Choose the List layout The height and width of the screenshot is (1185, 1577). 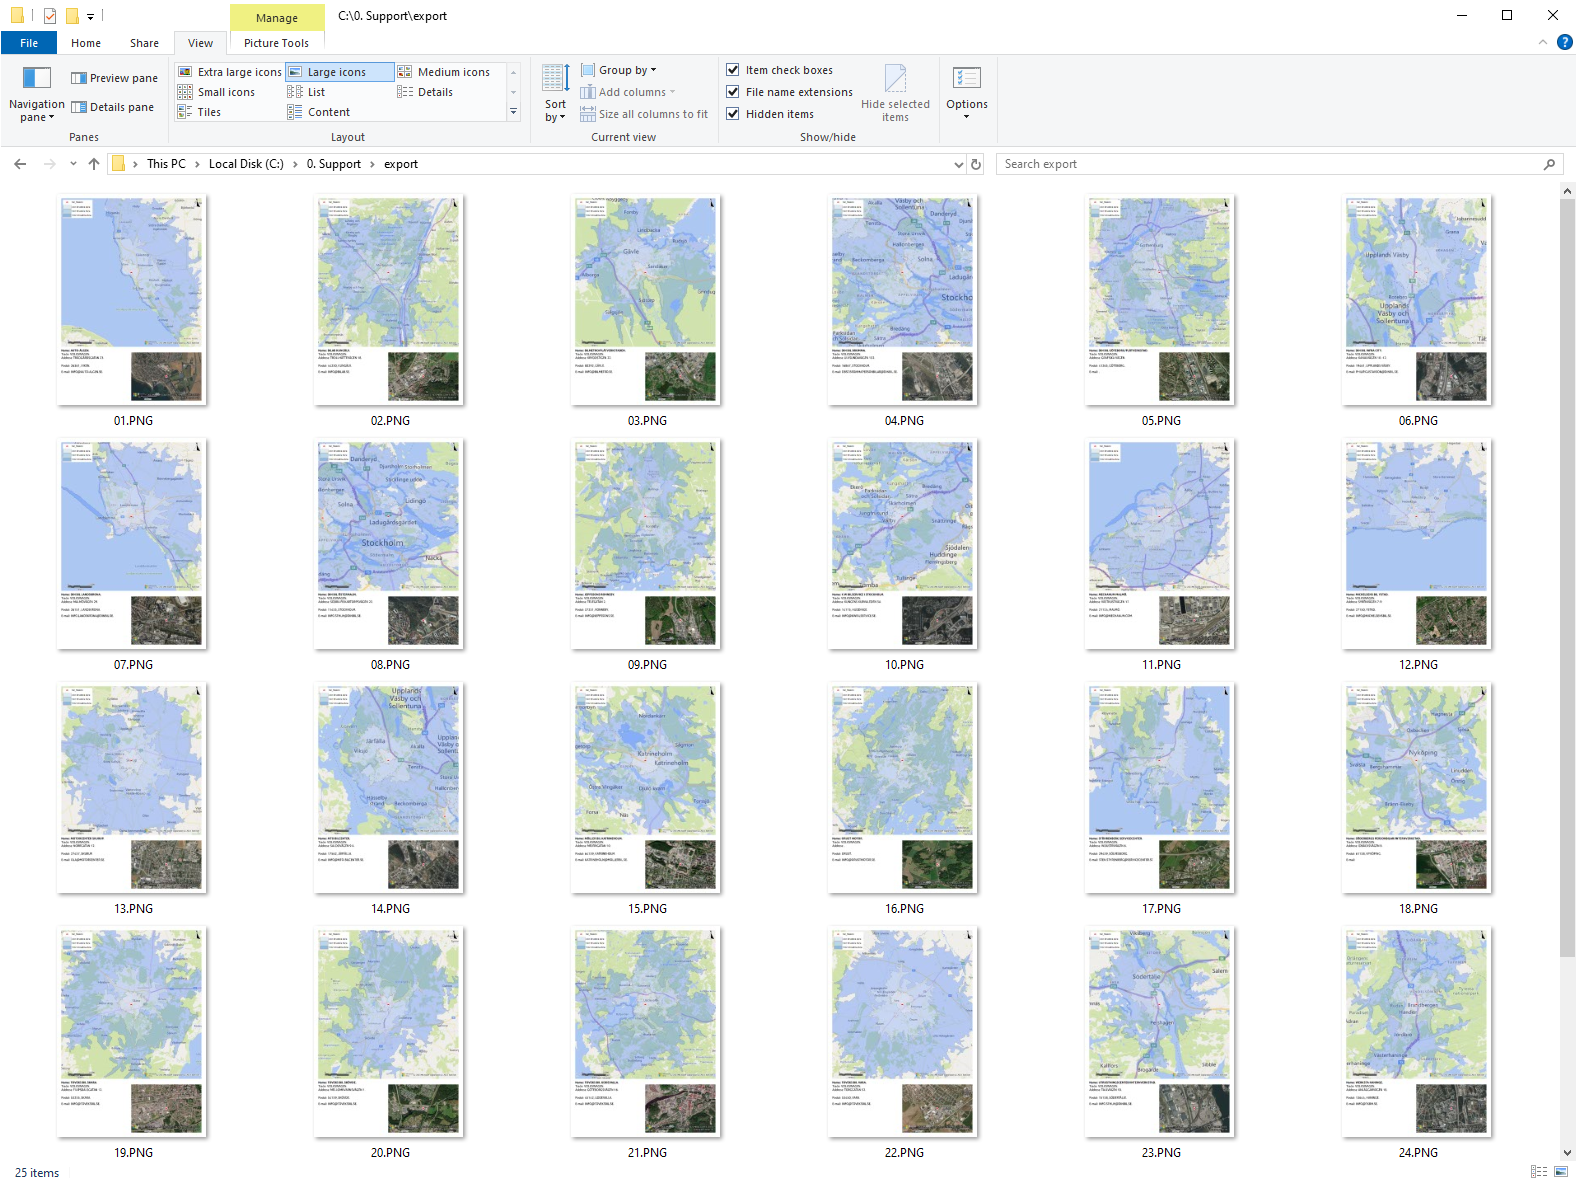[x=307, y=92]
